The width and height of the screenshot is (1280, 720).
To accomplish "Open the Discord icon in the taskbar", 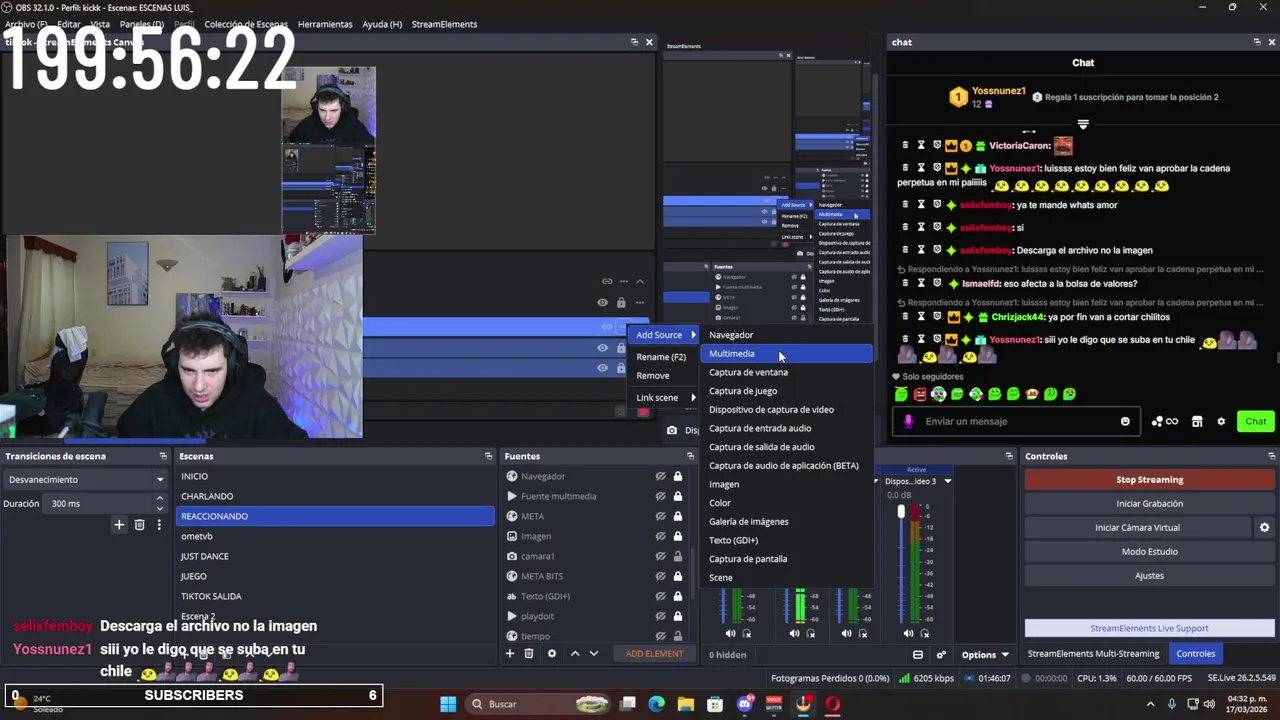I will [x=744, y=704].
